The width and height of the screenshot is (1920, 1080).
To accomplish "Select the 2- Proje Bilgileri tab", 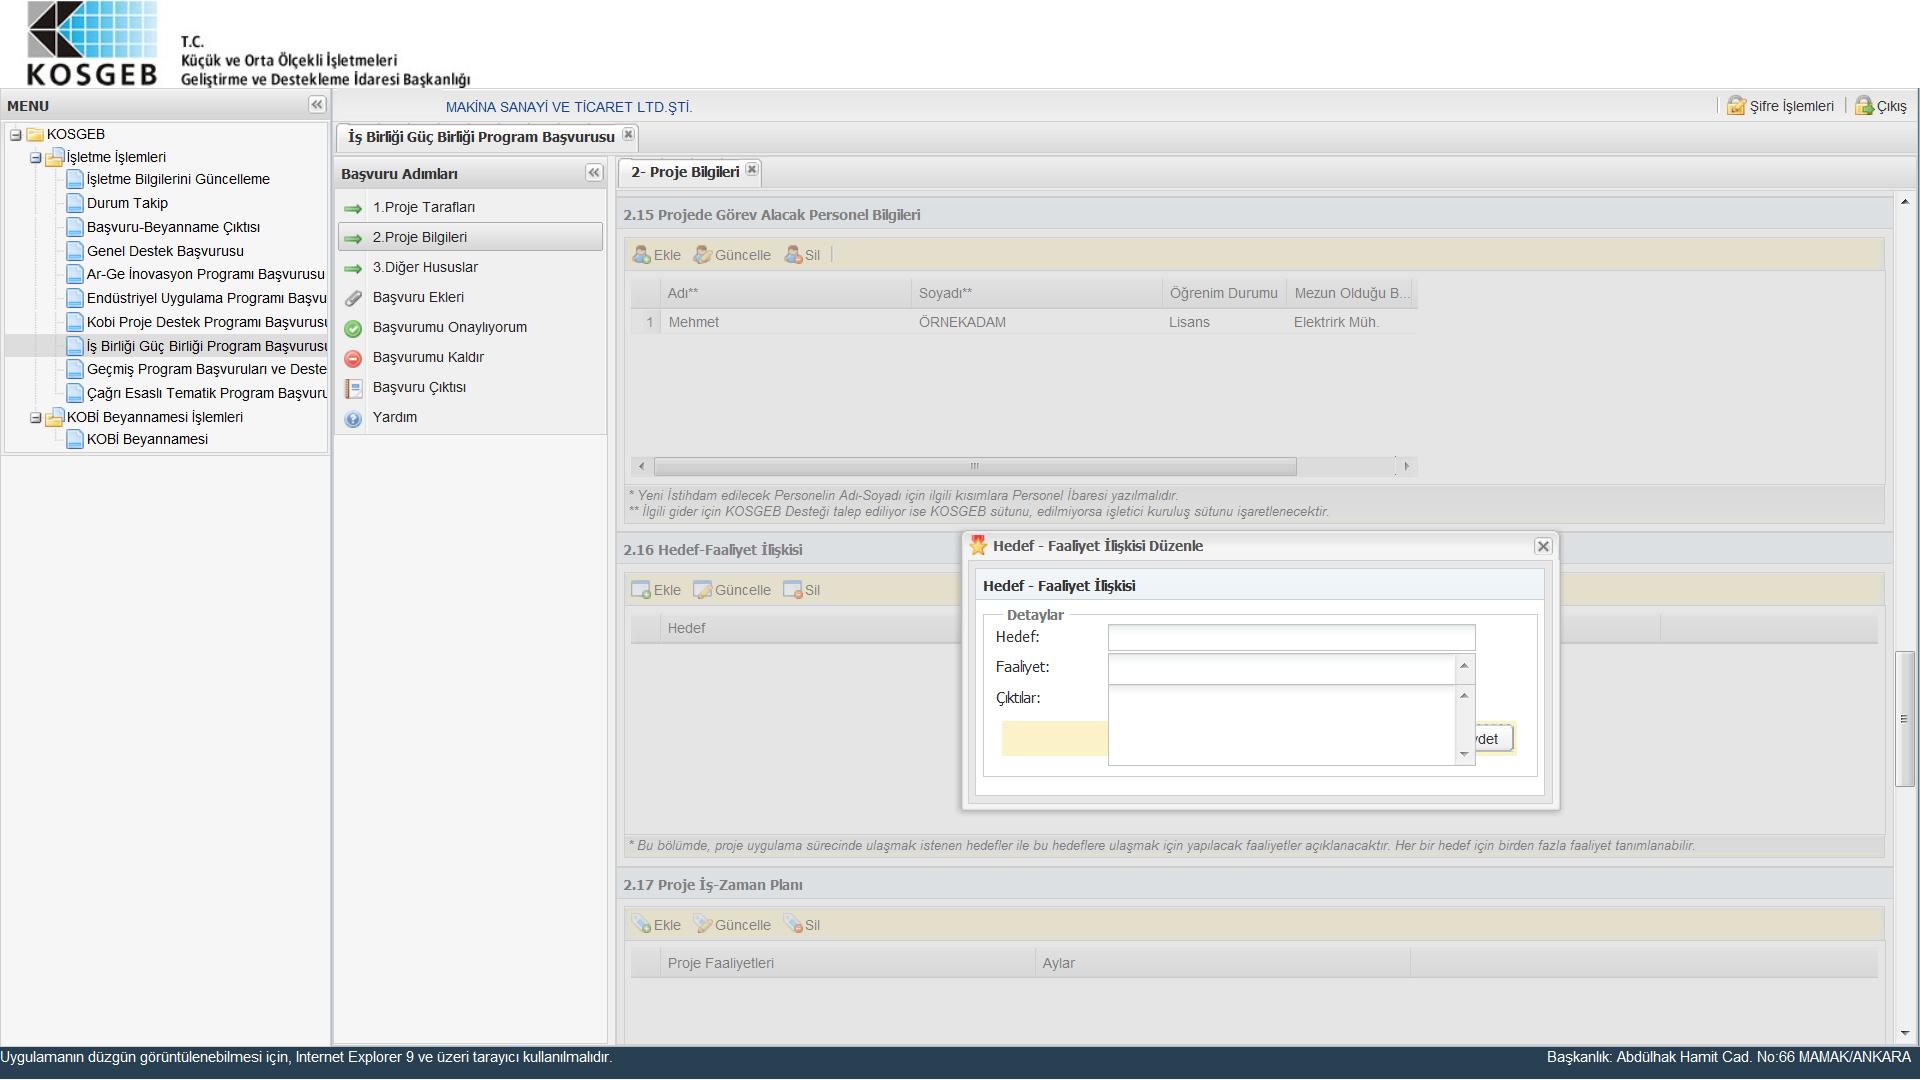I will 685,172.
